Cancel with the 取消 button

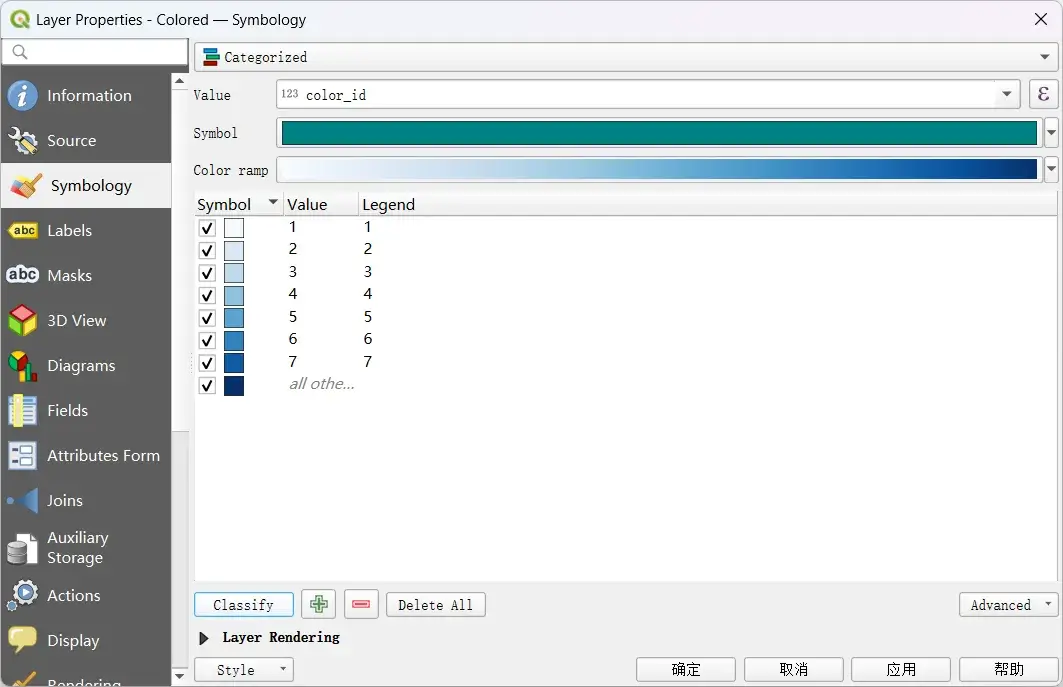(x=793, y=669)
